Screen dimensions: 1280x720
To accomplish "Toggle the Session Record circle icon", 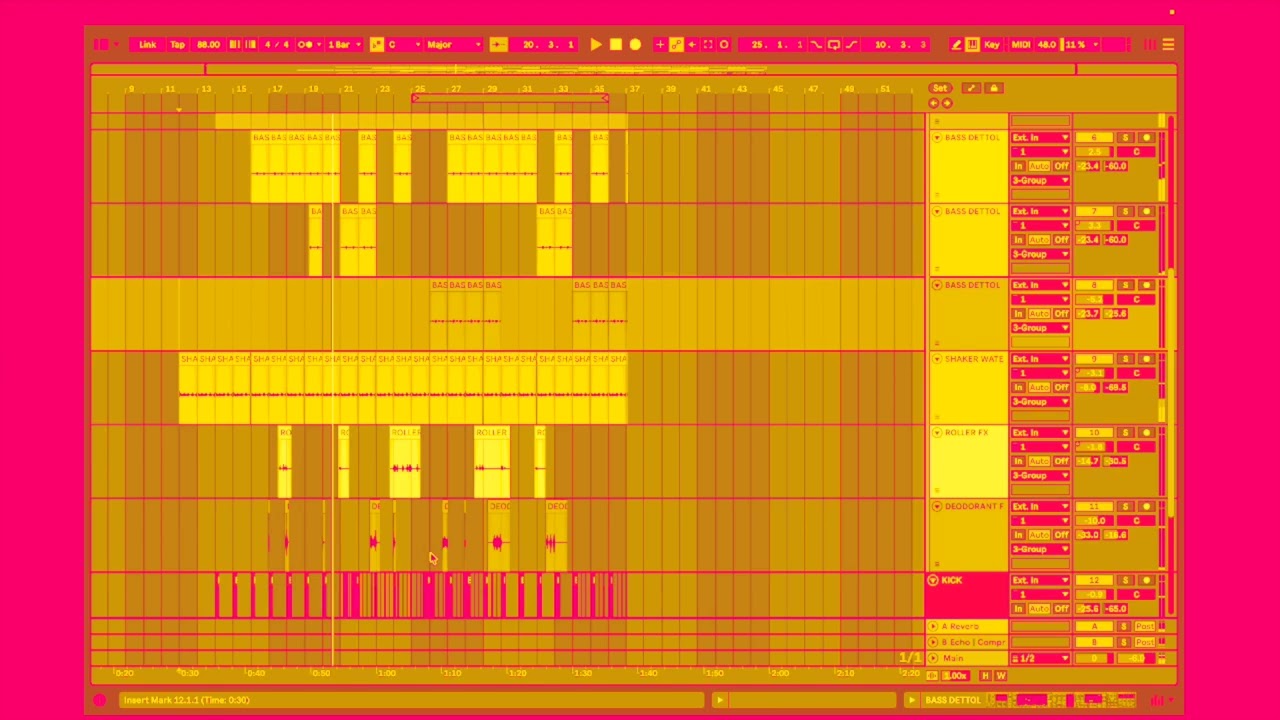I will point(724,44).
